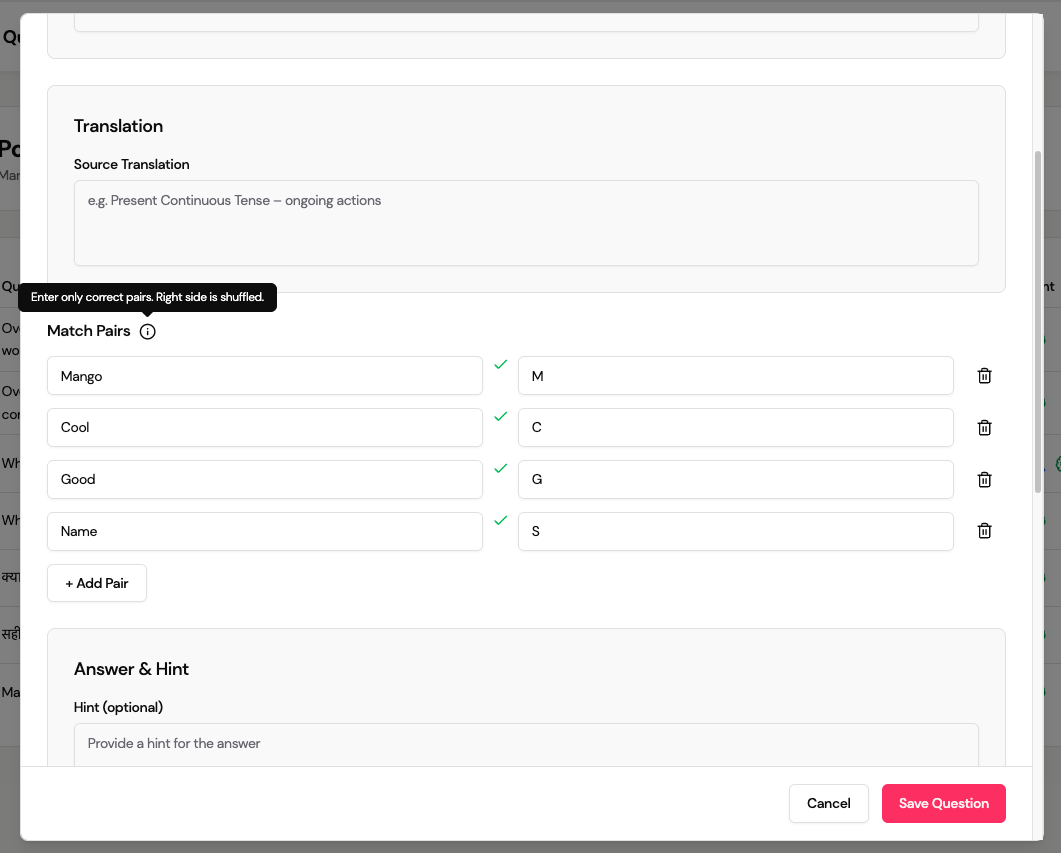Screen dimensions: 1061x853
Task: Click the dialog's vertical scrollbar
Action: coord(1038,320)
